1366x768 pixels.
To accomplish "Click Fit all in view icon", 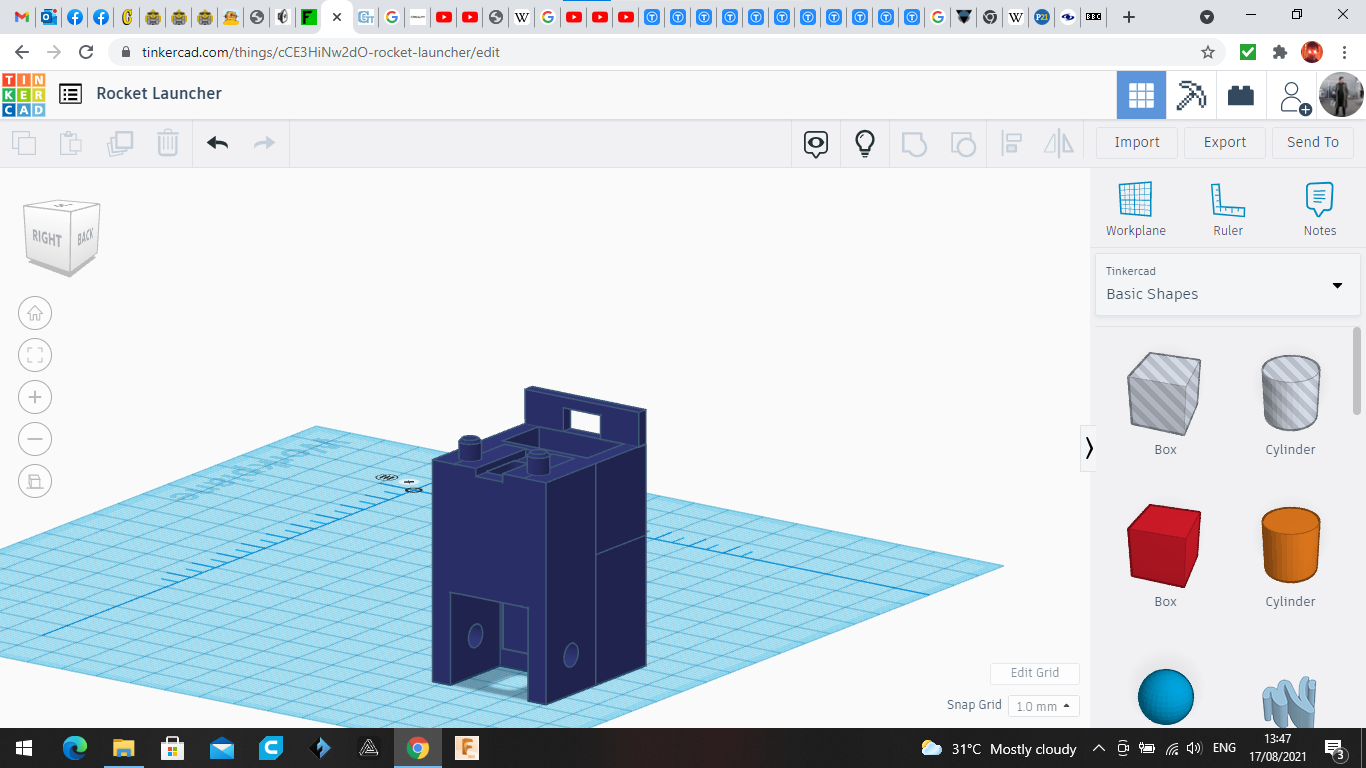I will click(35, 355).
